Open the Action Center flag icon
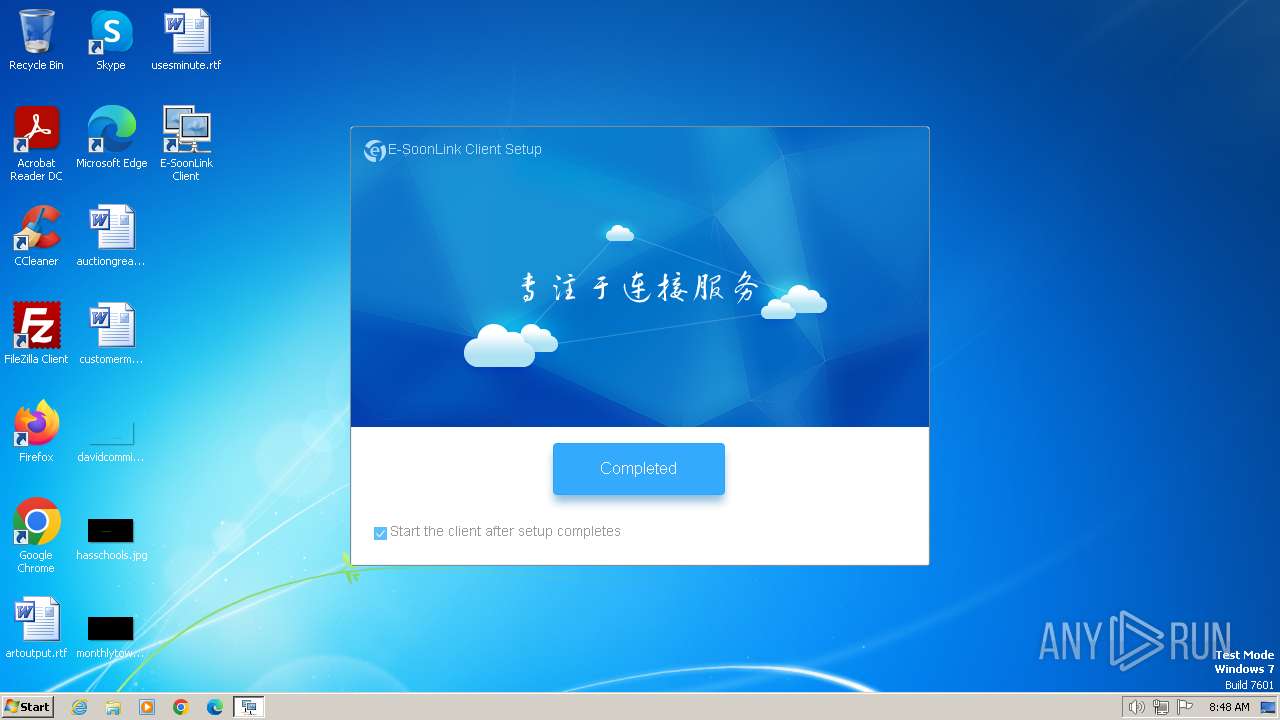The image size is (1280, 720). [1185, 707]
